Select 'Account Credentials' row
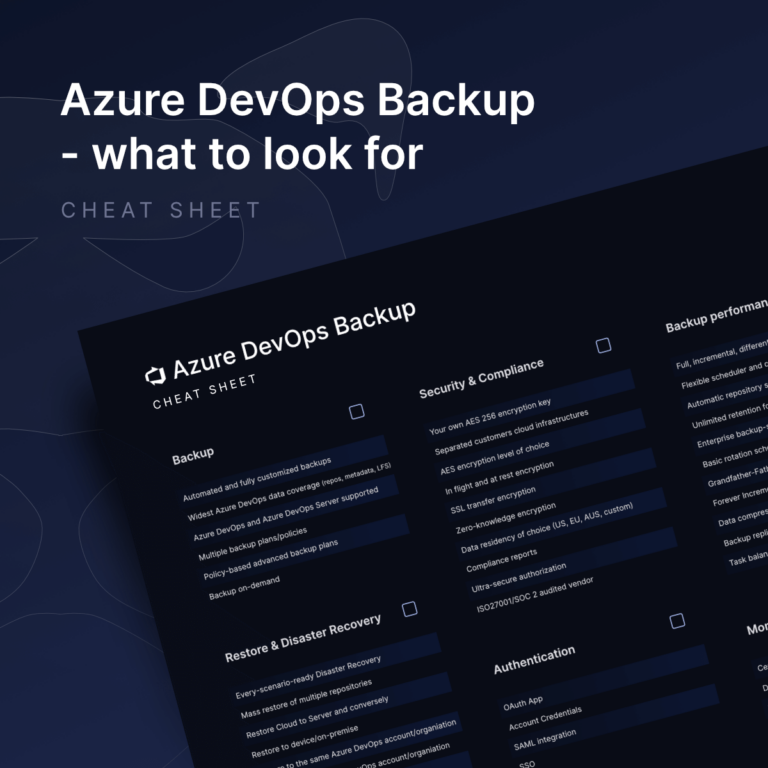The height and width of the screenshot is (768, 768). point(545,718)
